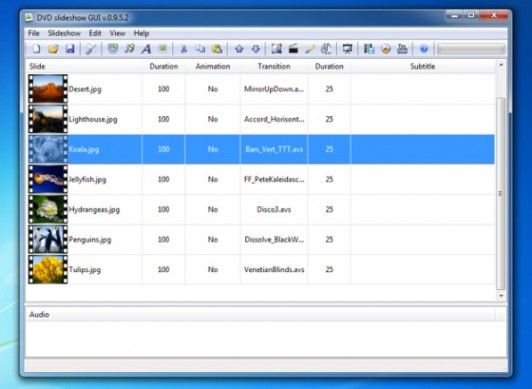Click the orange disc icon in the toolbar
This screenshot has height=389, width=532.
[x=386, y=49]
